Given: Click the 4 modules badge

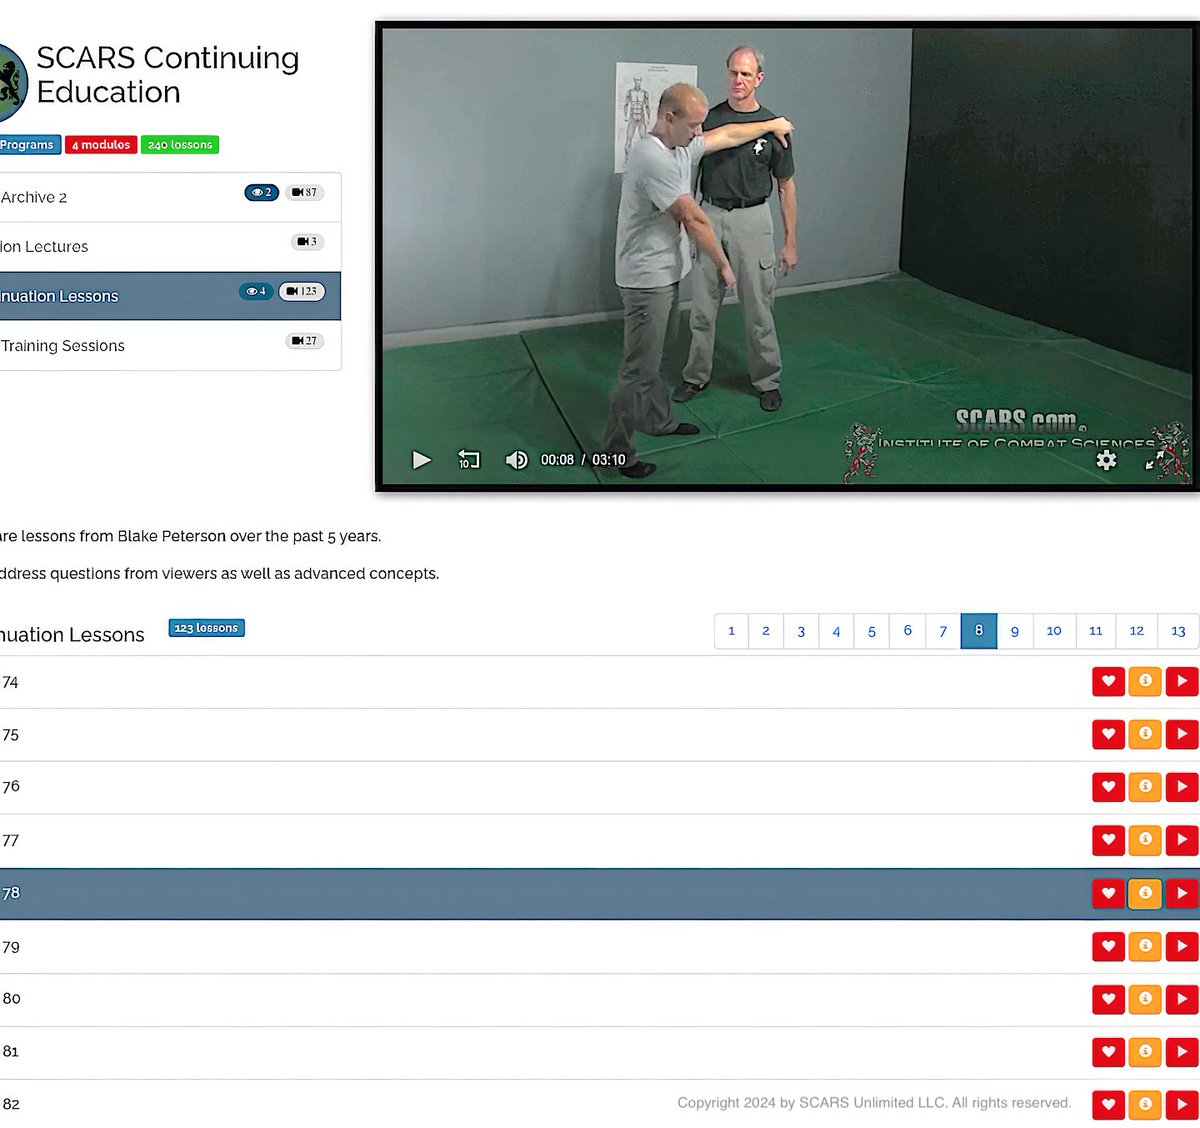Looking at the screenshot, I should tap(101, 145).
